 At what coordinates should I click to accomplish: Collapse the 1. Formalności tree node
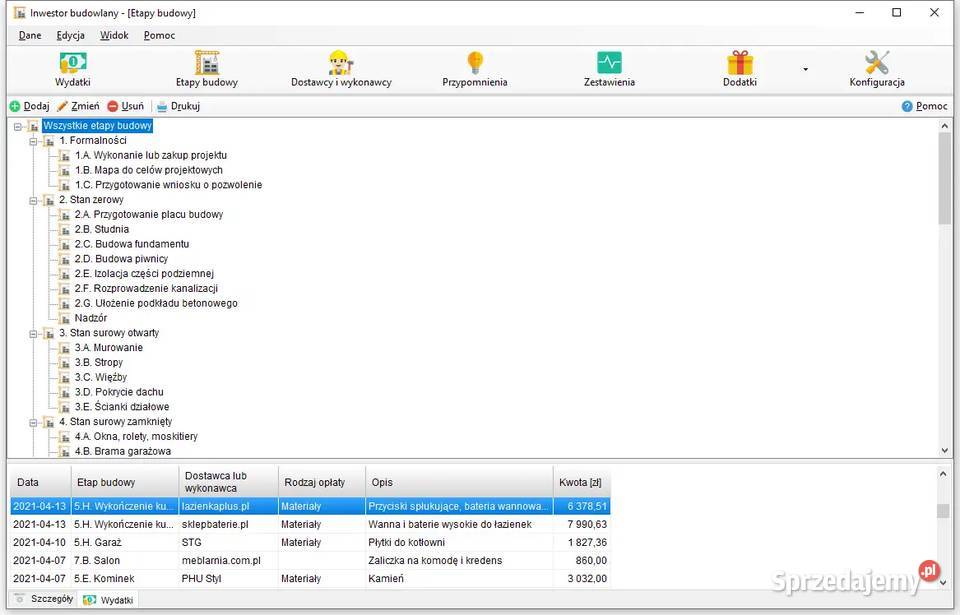click(33, 141)
